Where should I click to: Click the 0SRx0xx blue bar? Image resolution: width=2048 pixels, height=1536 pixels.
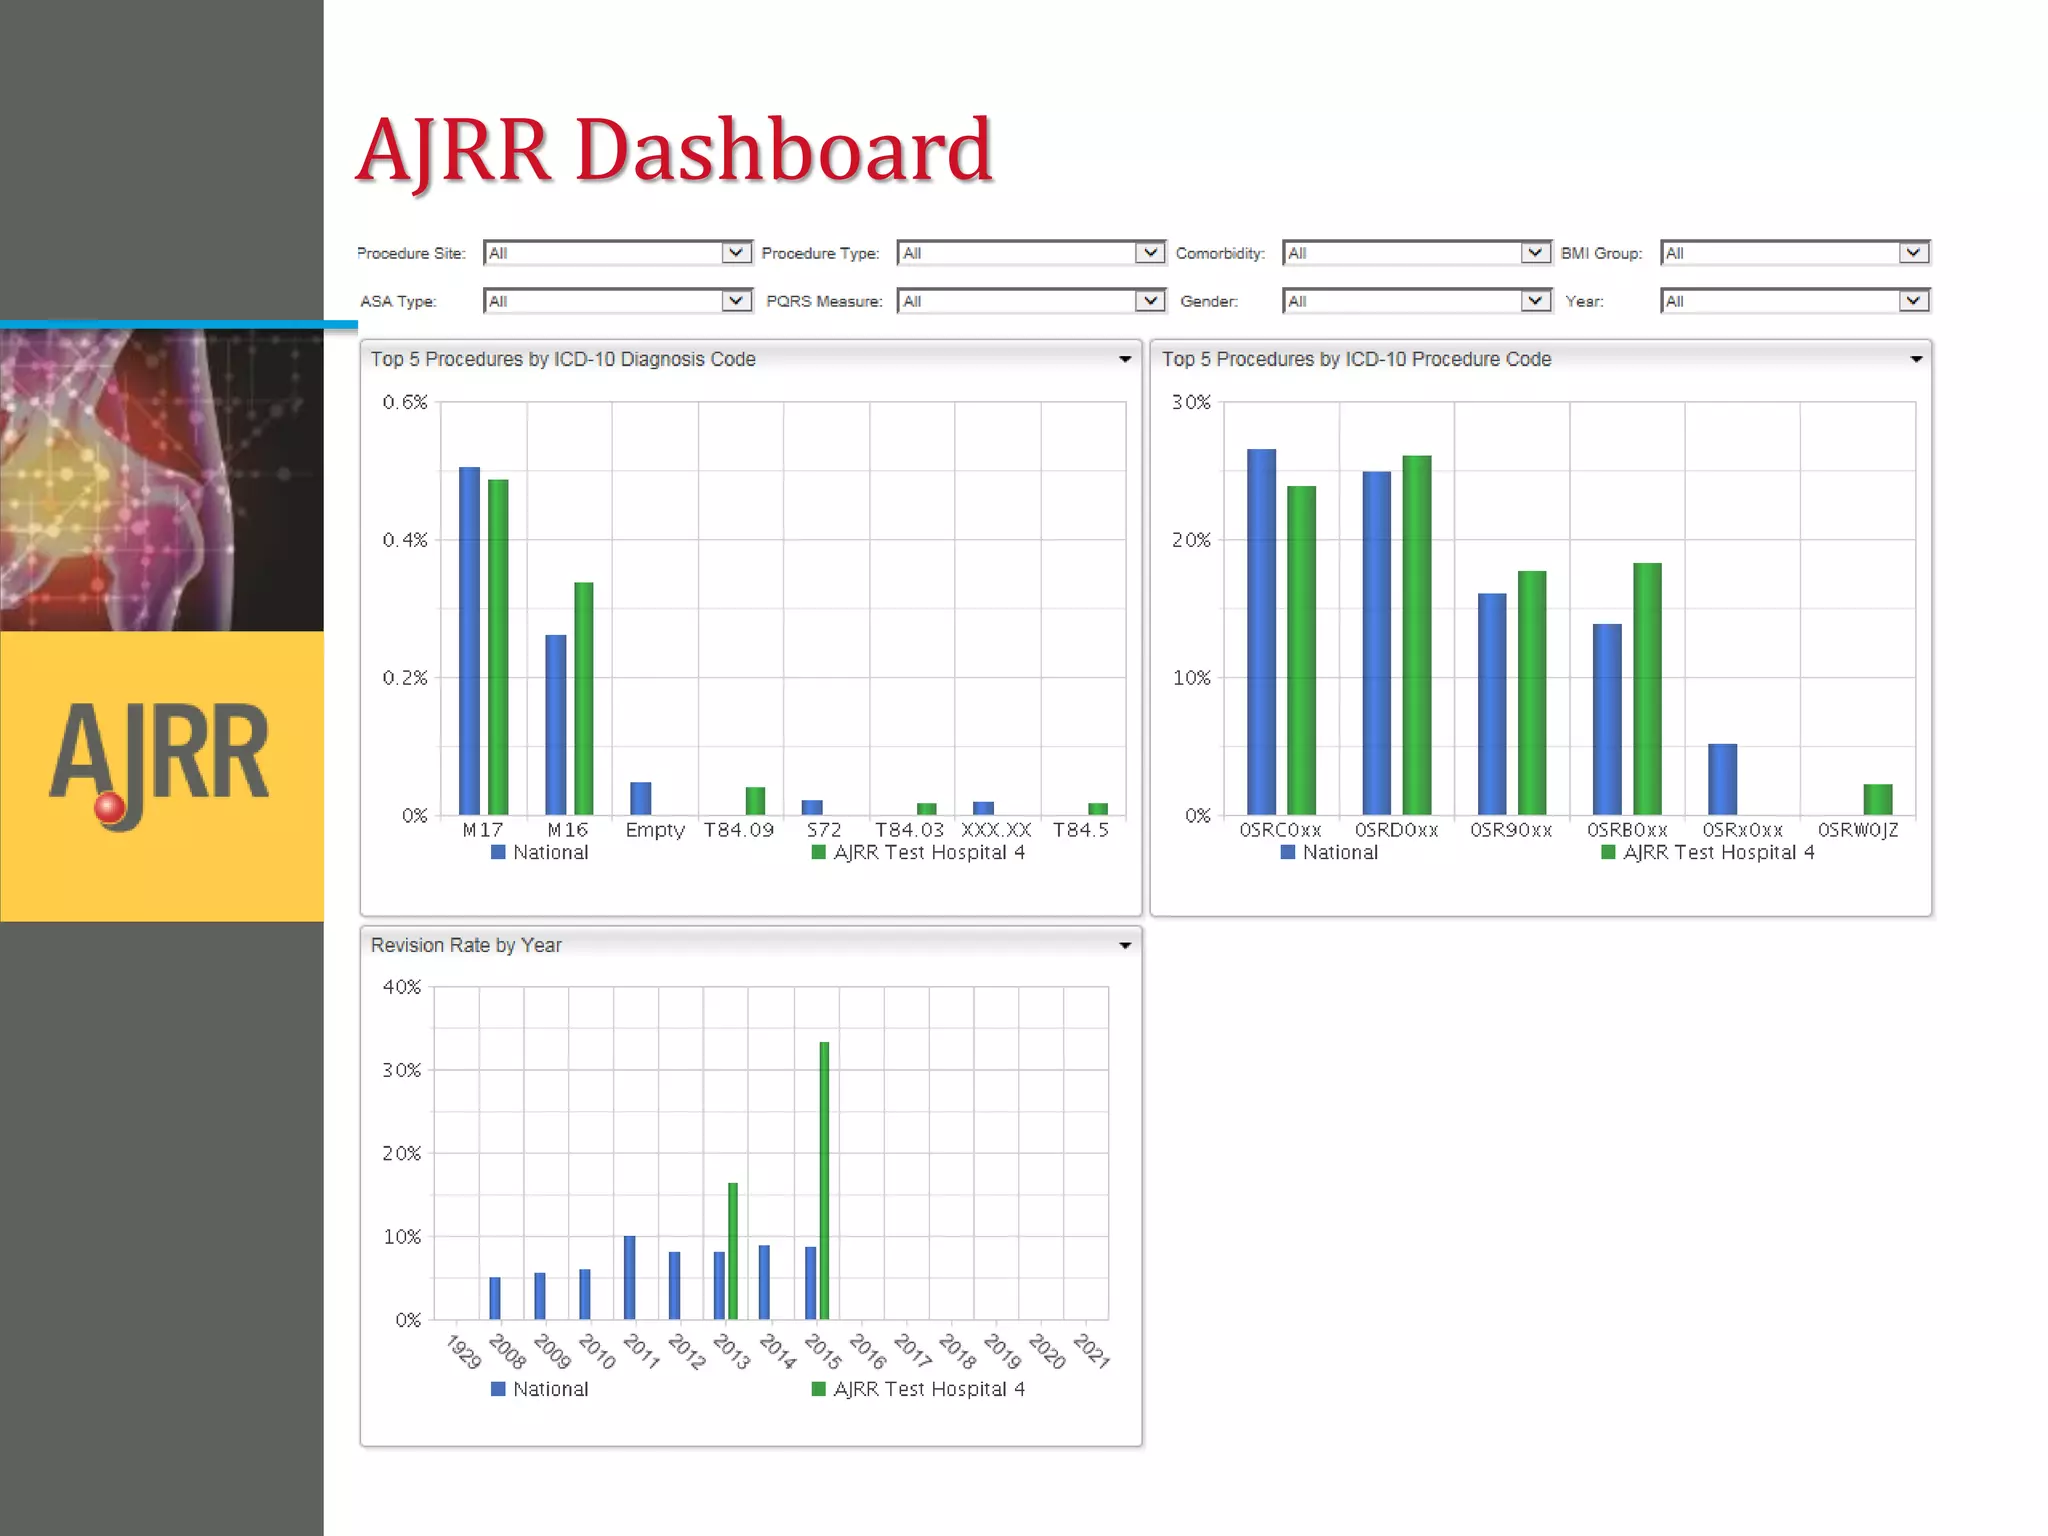point(1723,780)
